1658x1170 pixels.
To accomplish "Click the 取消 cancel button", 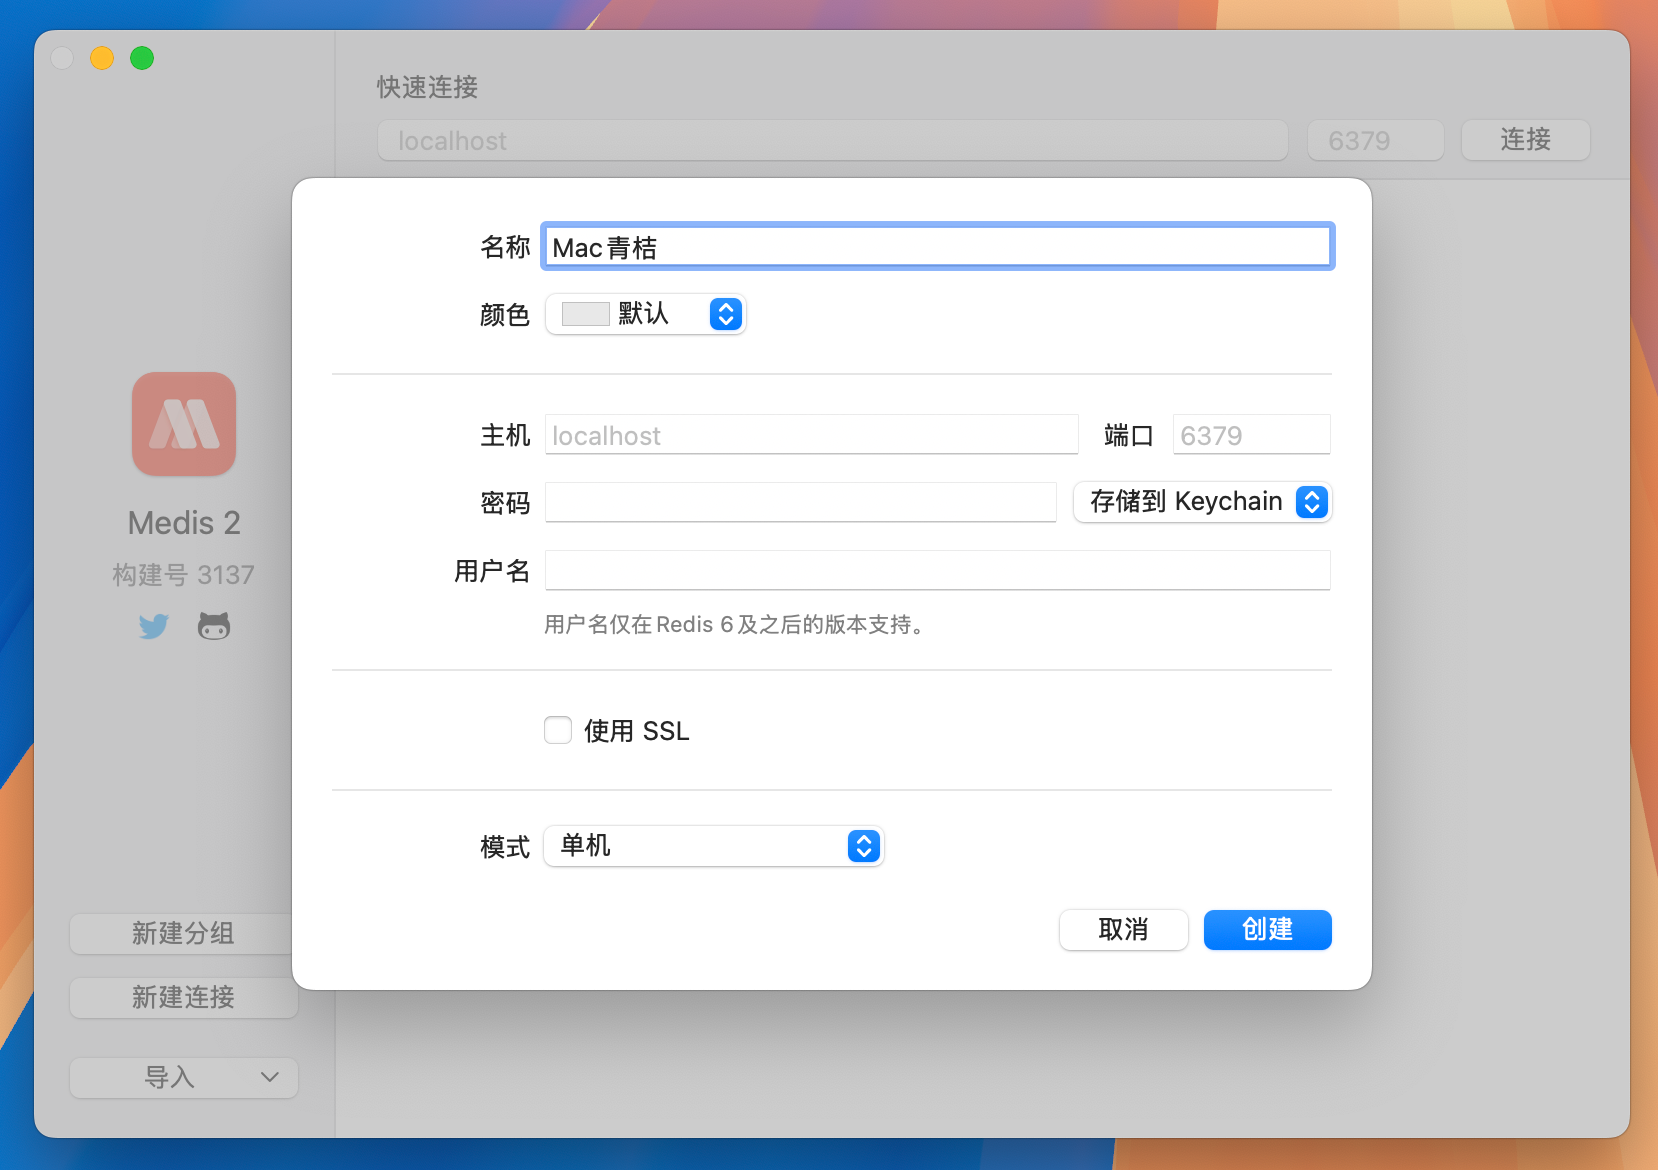I will [x=1124, y=930].
